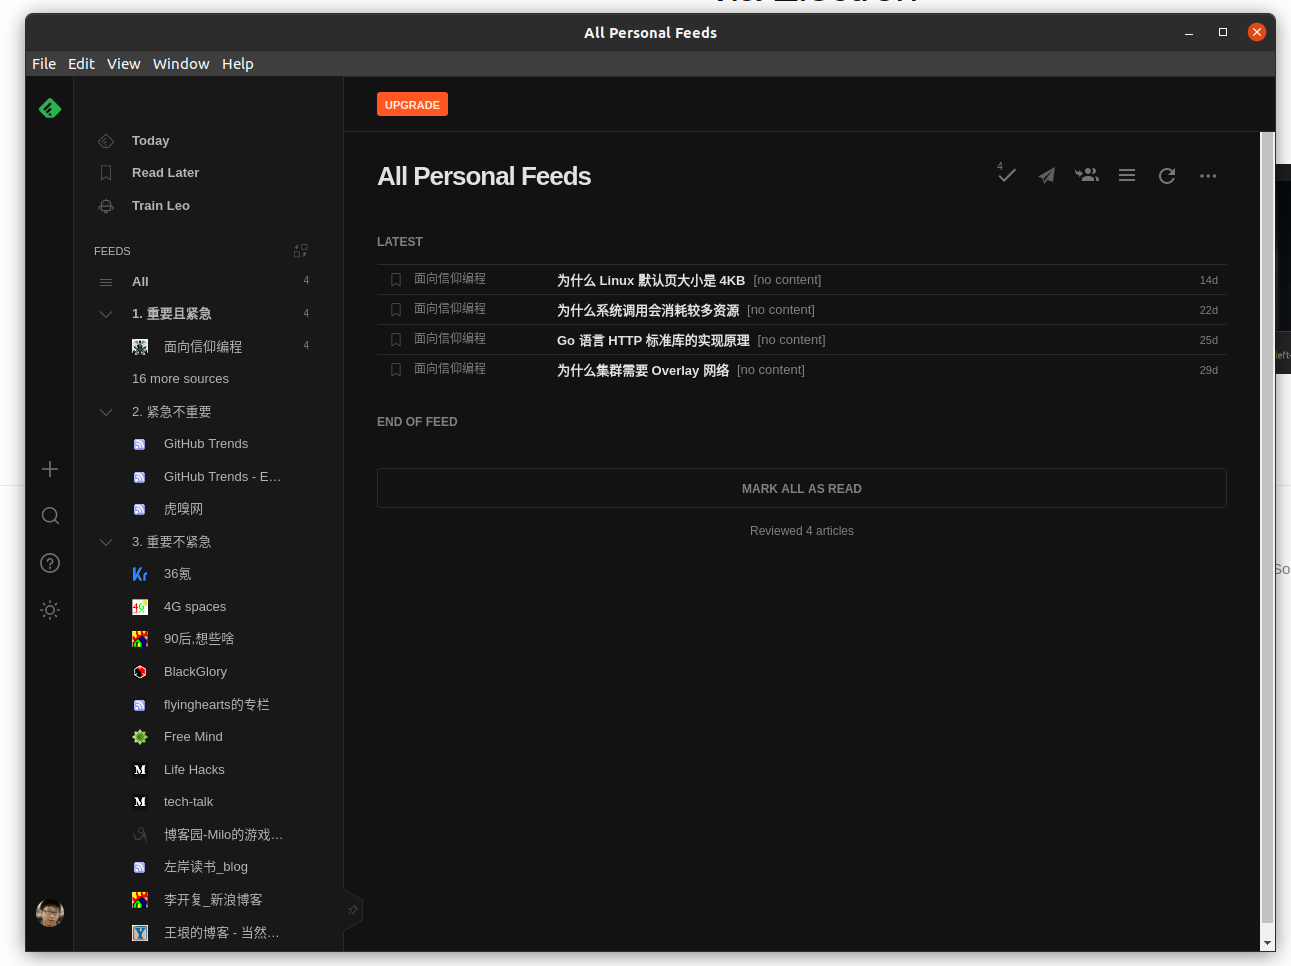Click the BlackGlory feed favicon
Viewport: 1291px width, 966px height.
140,672
